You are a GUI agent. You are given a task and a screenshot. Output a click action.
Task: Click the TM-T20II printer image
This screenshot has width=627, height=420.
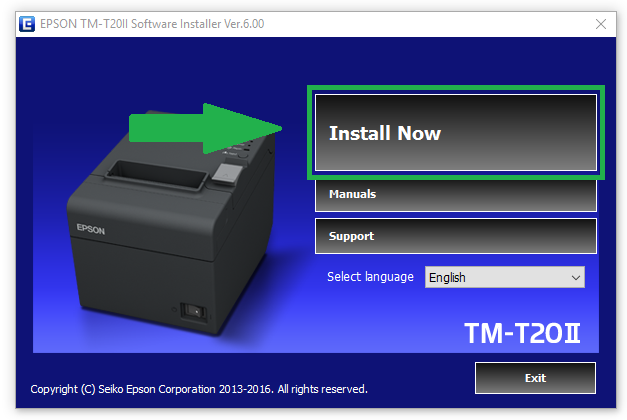(172, 222)
